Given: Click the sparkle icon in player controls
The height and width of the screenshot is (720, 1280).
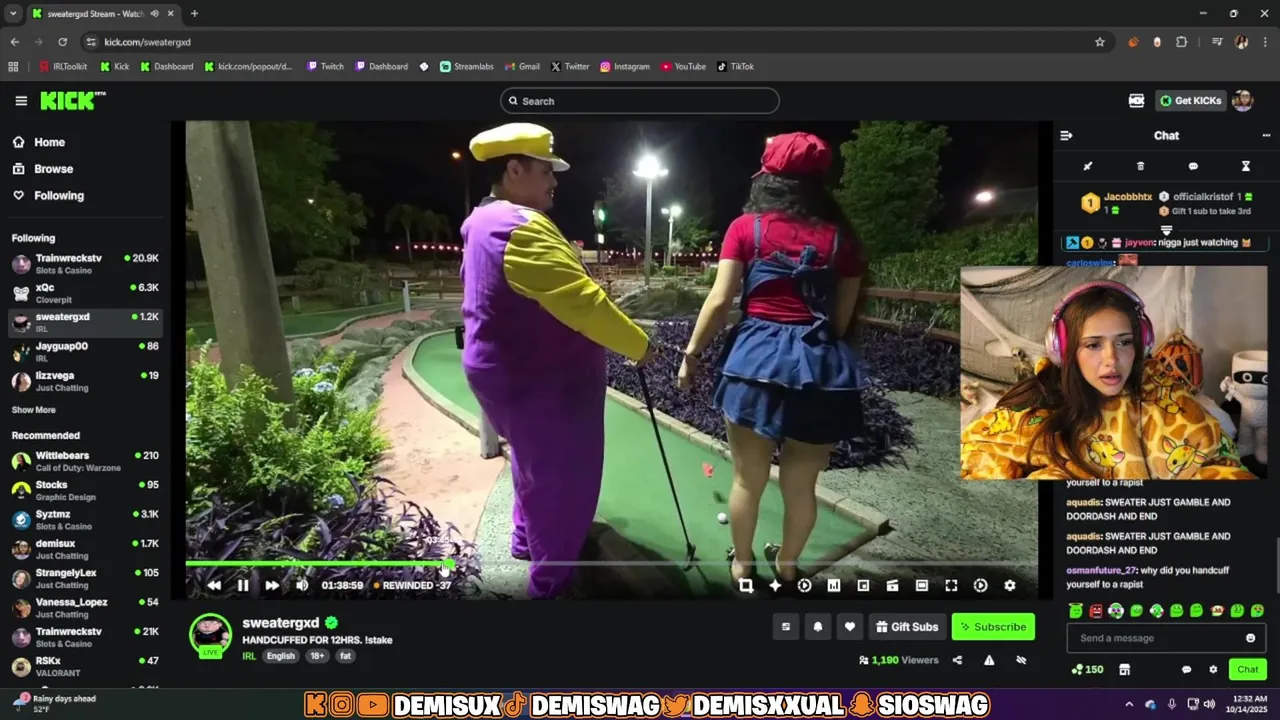Looking at the screenshot, I should 775,586.
